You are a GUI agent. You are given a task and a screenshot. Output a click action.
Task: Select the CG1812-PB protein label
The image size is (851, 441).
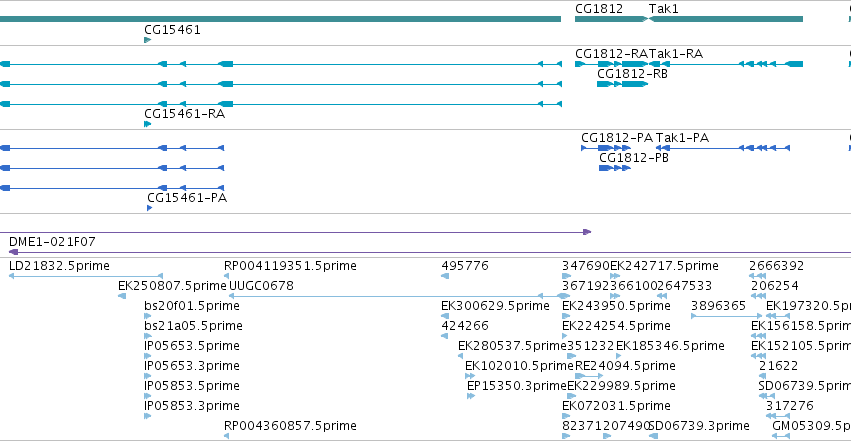(x=634, y=158)
